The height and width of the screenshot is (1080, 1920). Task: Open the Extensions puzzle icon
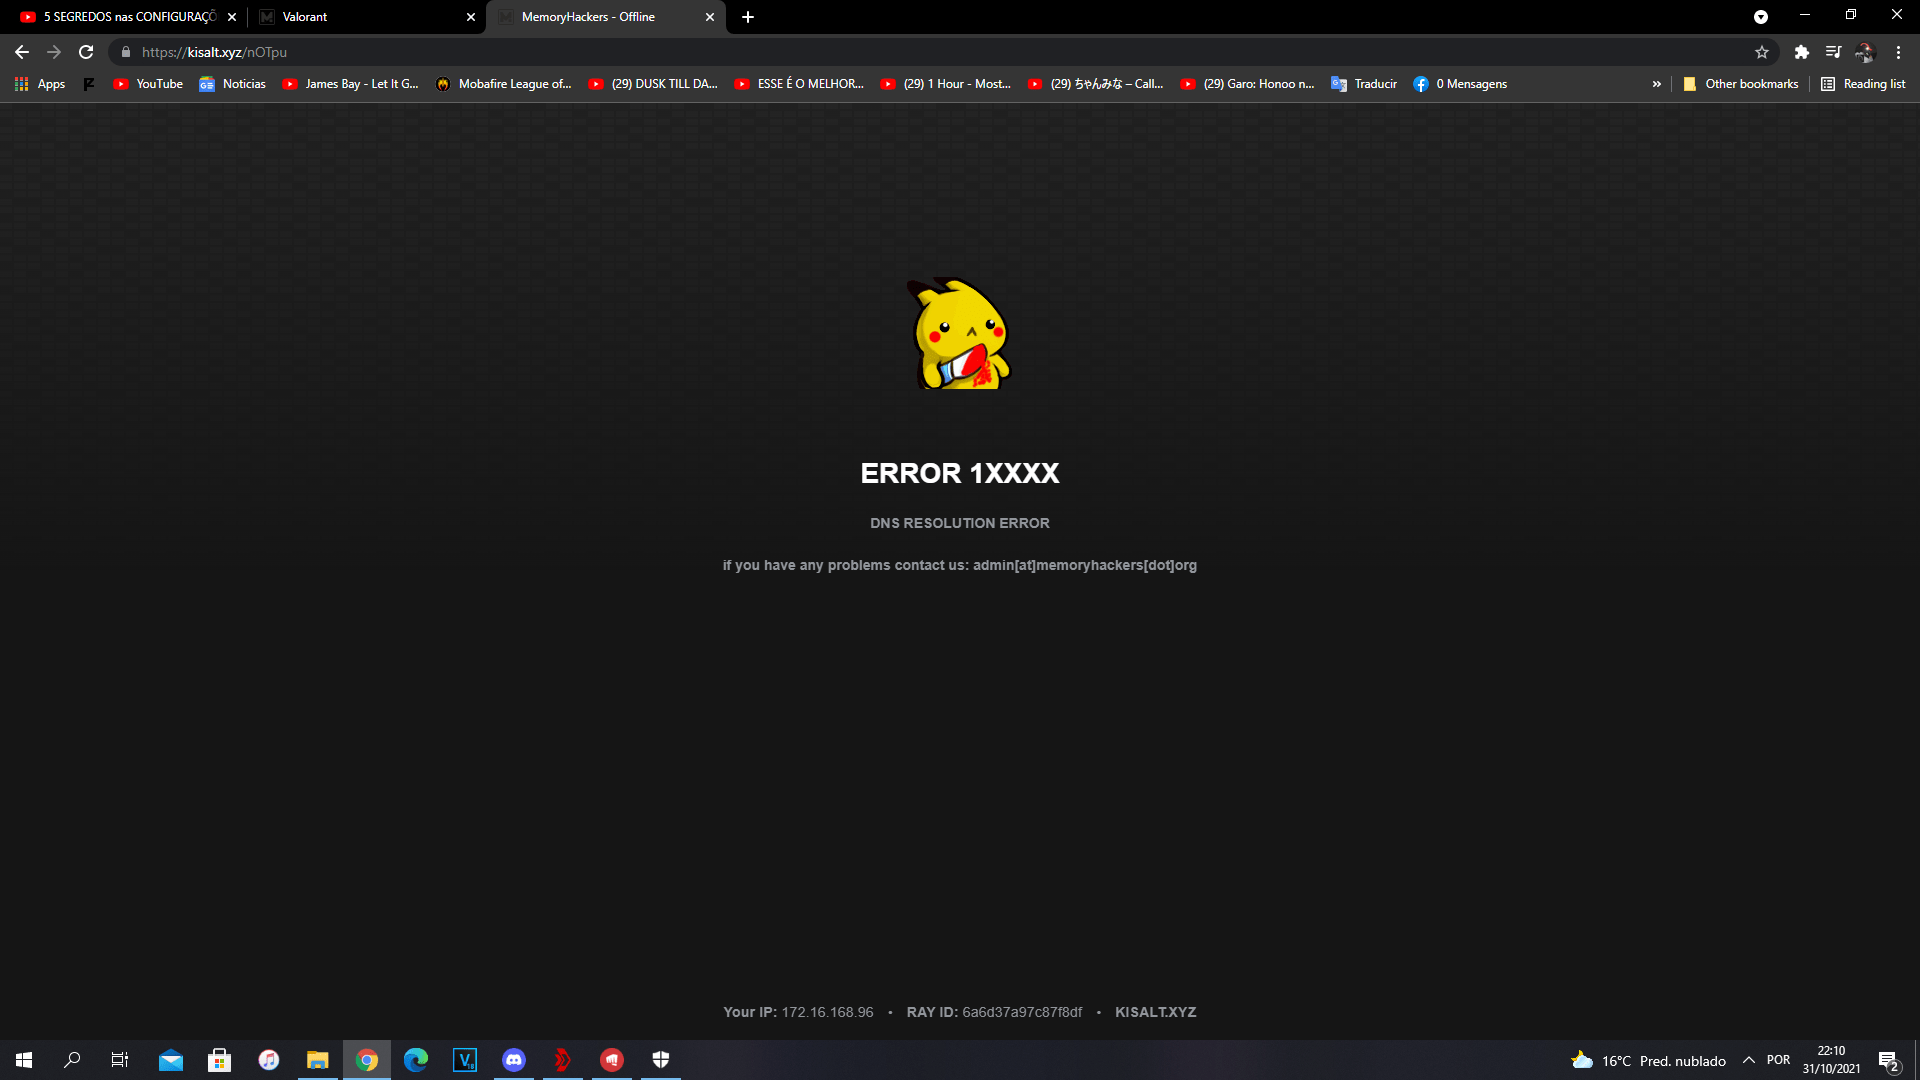[1802, 52]
